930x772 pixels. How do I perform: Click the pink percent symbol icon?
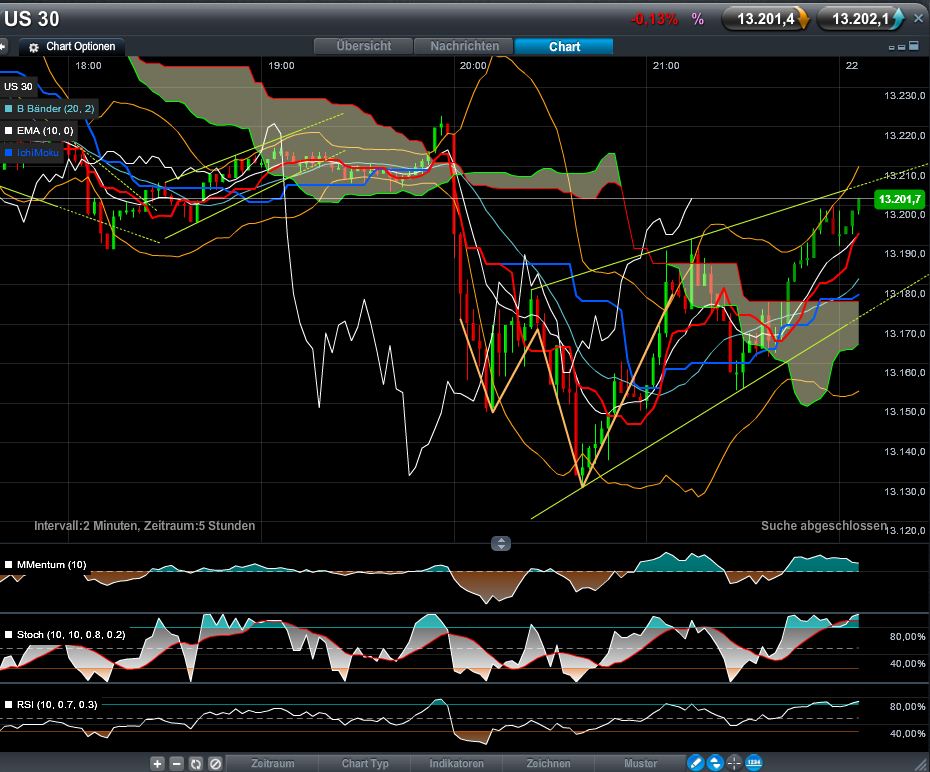[x=698, y=19]
